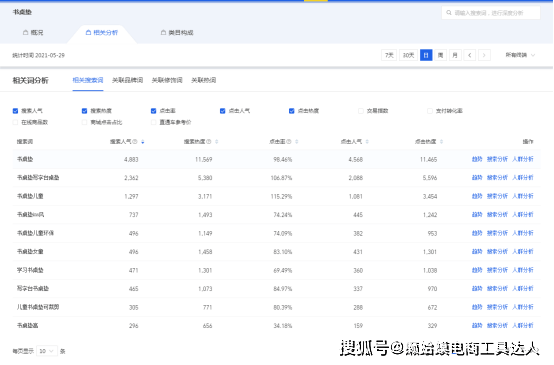Go to next date with right arrow
The width and height of the screenshot is (554, 365).
tap(484, 55)
